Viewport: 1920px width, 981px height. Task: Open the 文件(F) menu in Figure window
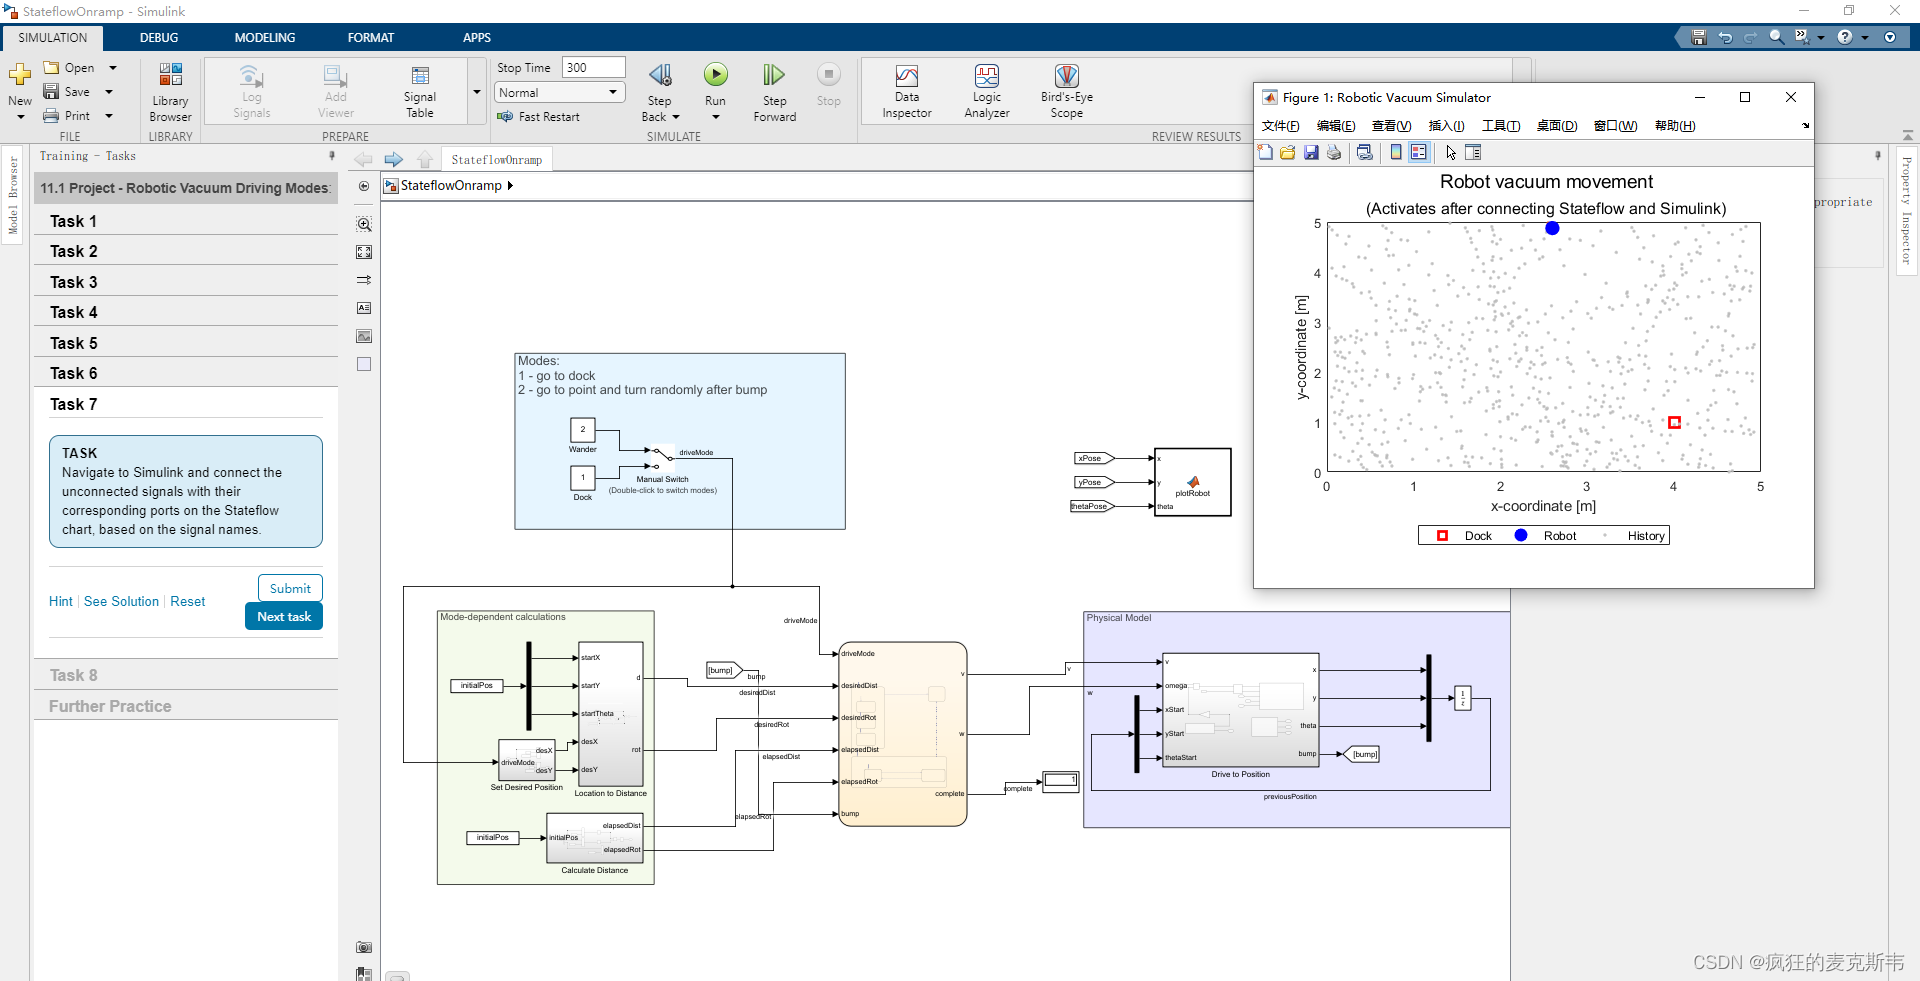point(1280,126)
